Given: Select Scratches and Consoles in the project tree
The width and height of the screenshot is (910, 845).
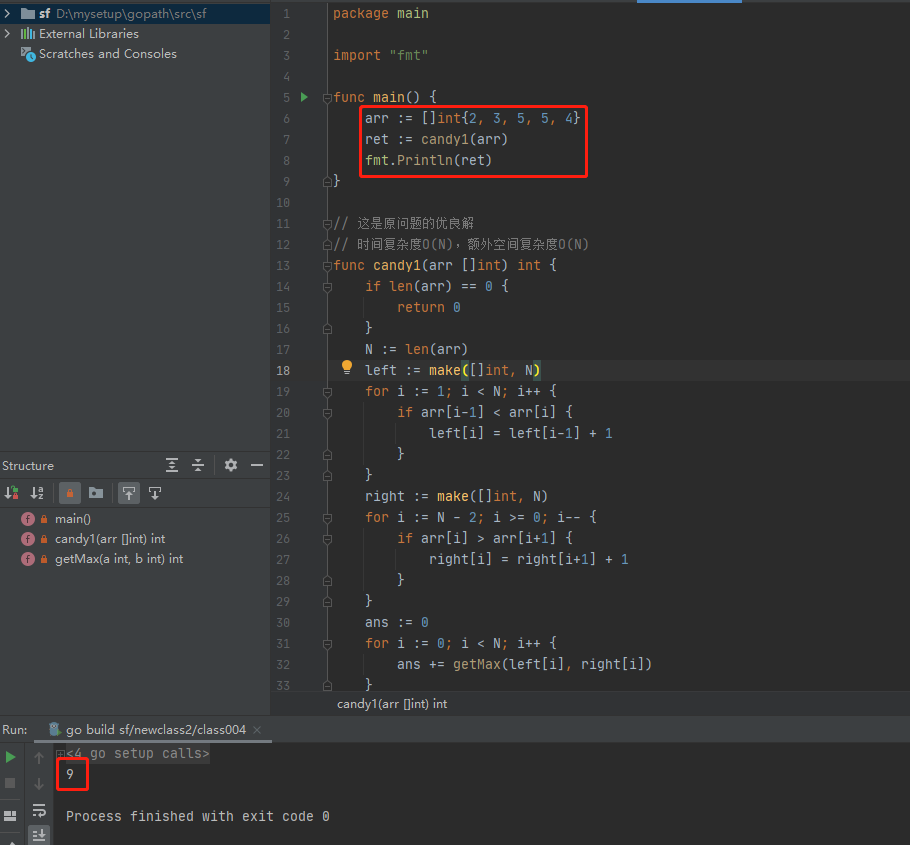Looking at the screenshot, I should click(x=107, y=54).
